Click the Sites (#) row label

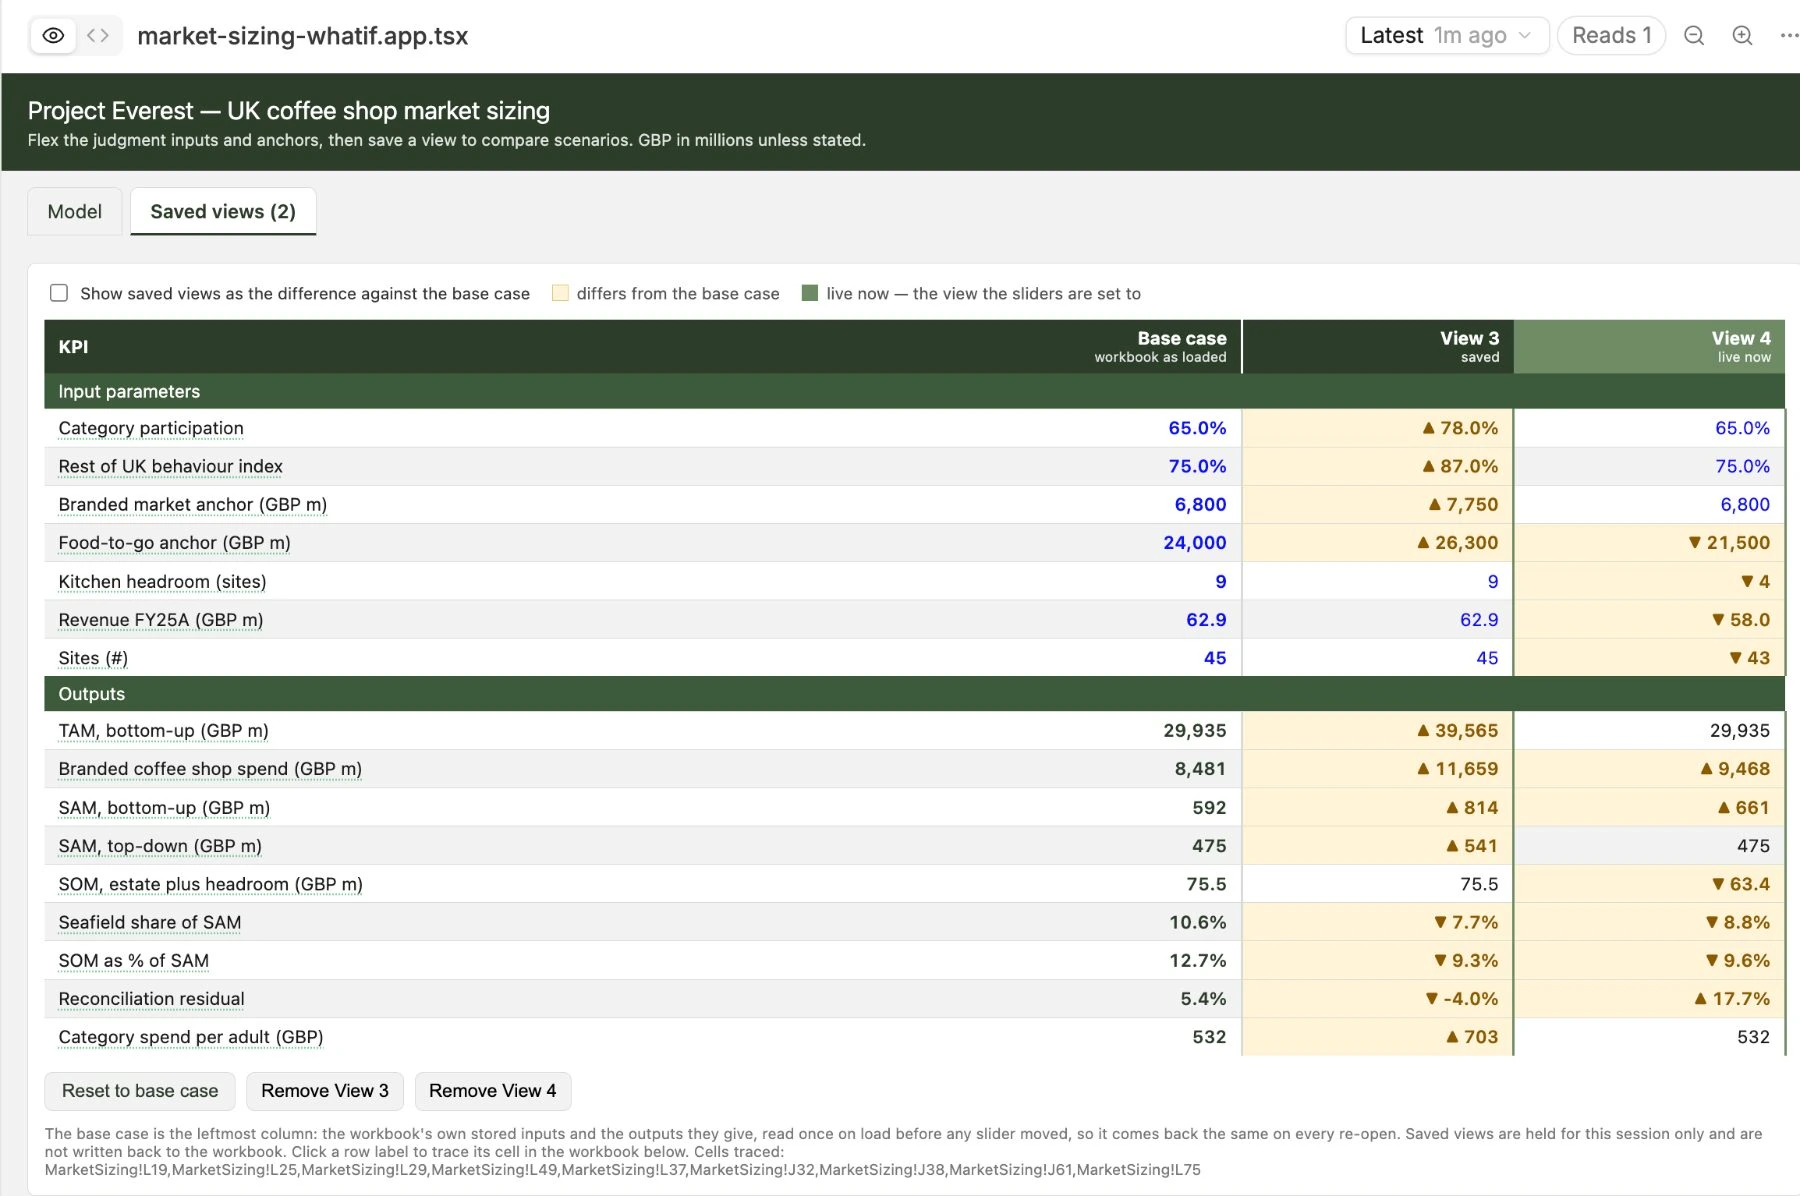tap(93, 658)
